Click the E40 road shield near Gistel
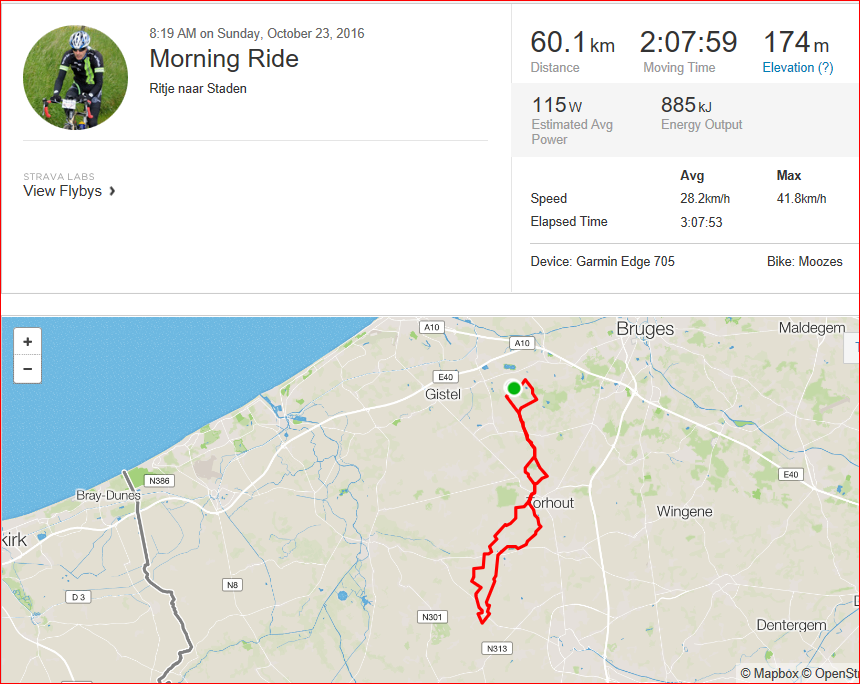 click(445, 377)
